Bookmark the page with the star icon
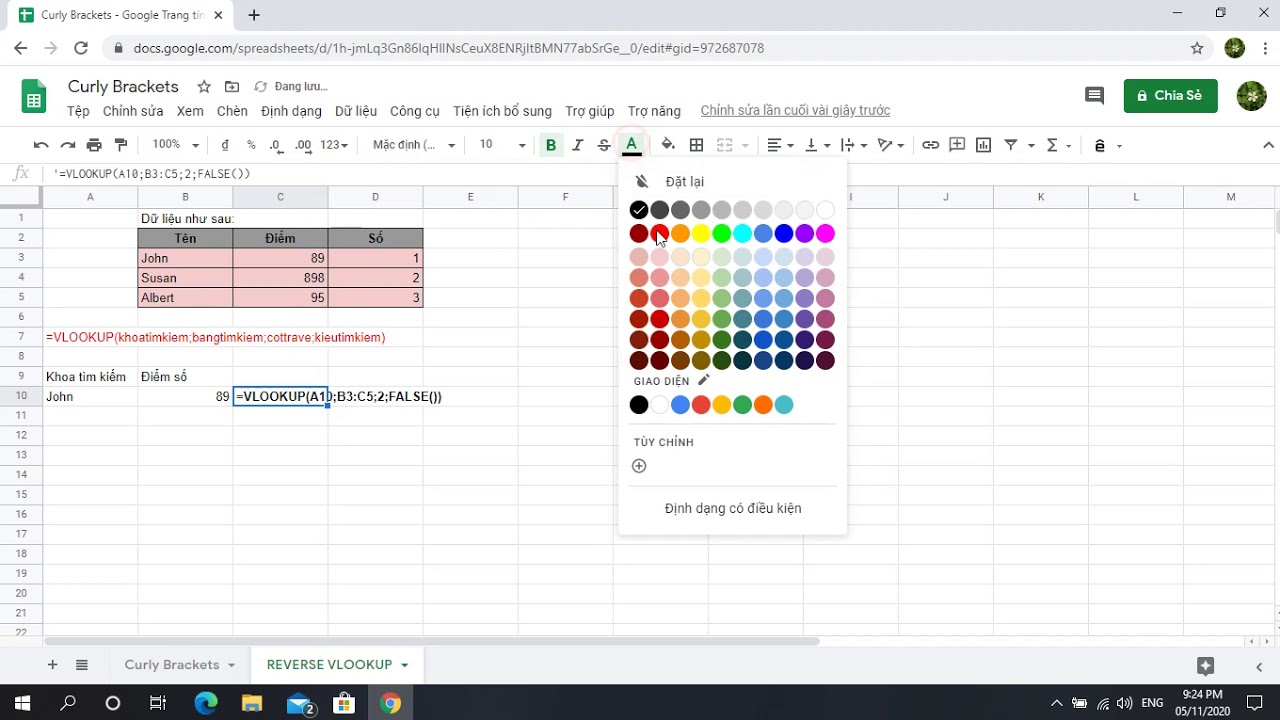Viewport: 1280px width, 720px height. (1197, 48)
